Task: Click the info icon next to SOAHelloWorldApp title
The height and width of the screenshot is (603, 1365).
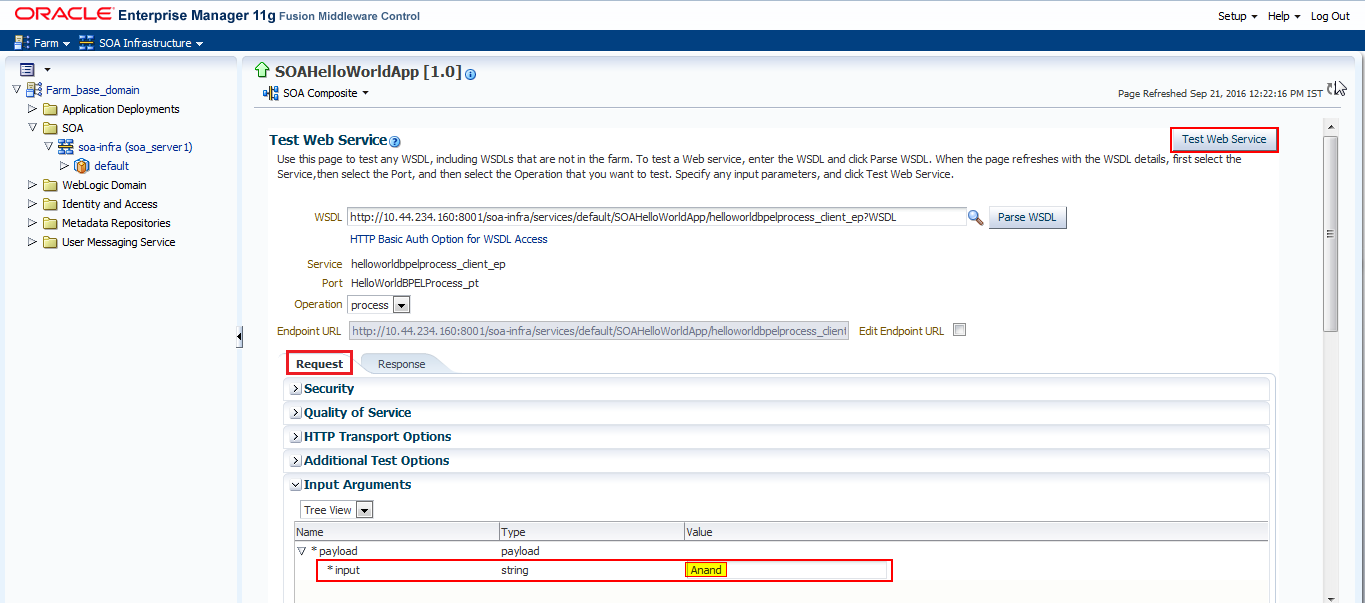Action: point(470,73)
